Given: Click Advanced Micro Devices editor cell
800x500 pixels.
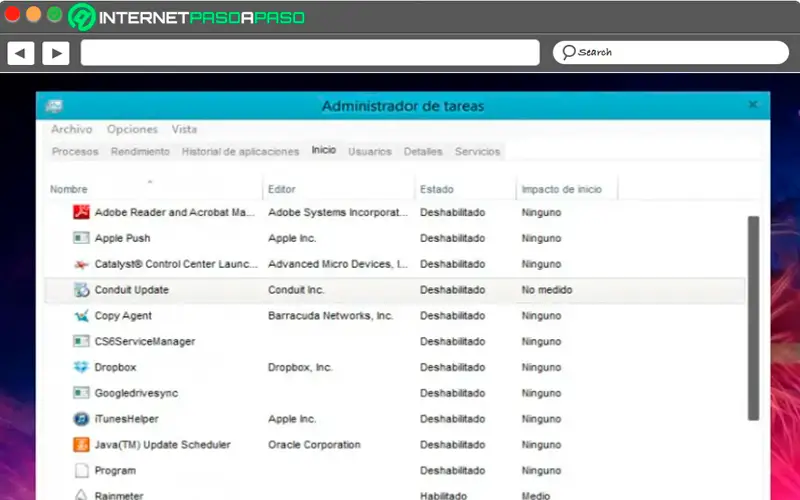Looking at the screenshot, I should [338, 264].
